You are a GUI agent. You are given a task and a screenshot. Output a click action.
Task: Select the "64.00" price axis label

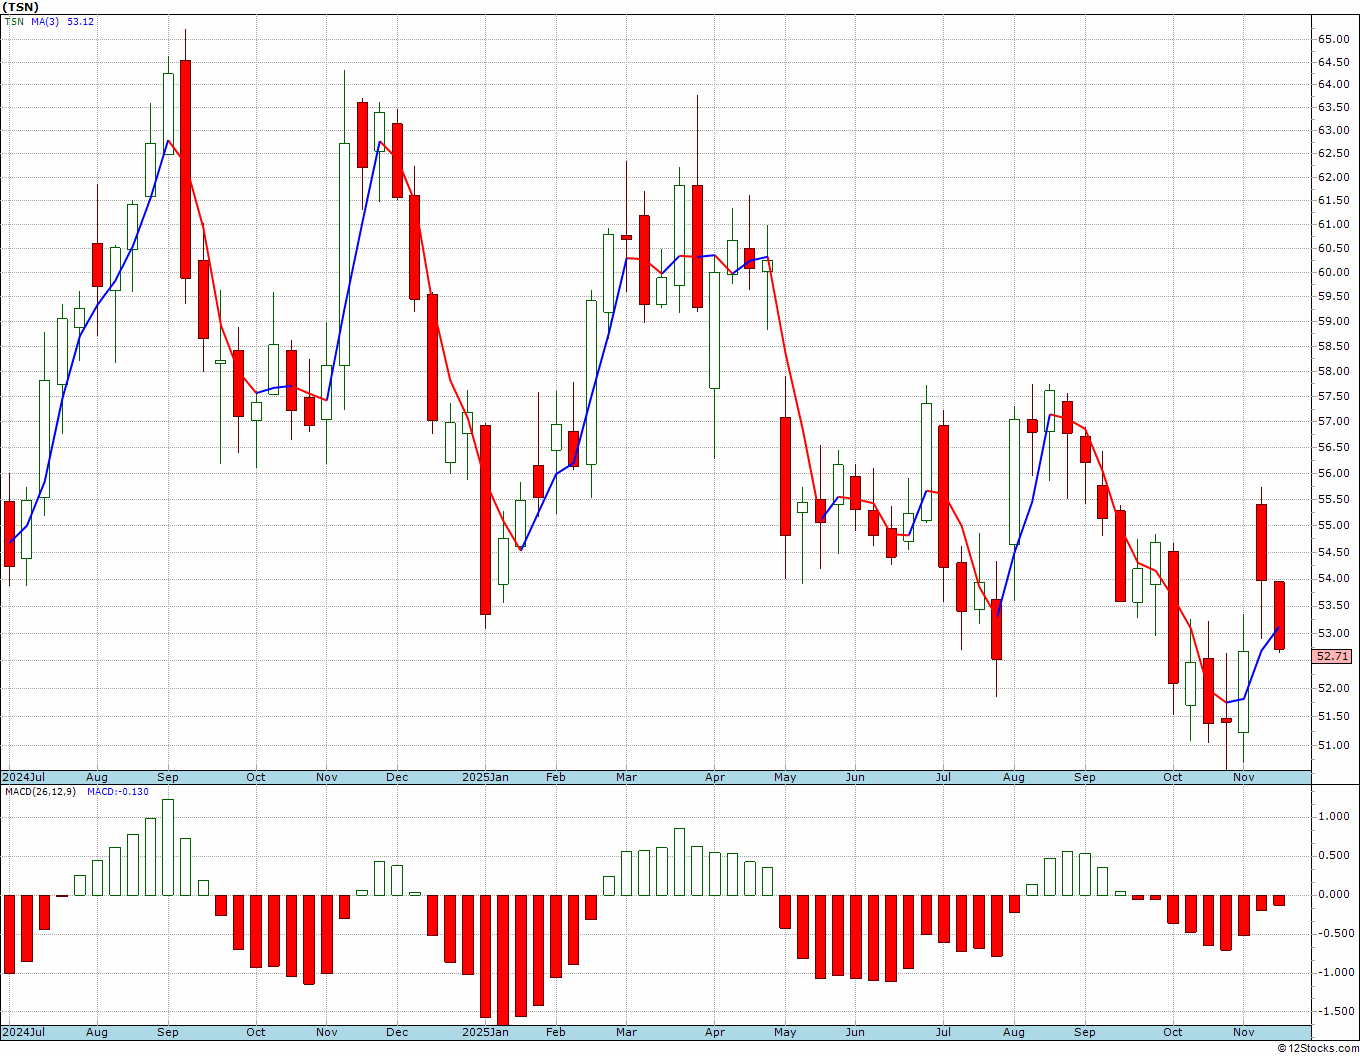point(1332,84)
